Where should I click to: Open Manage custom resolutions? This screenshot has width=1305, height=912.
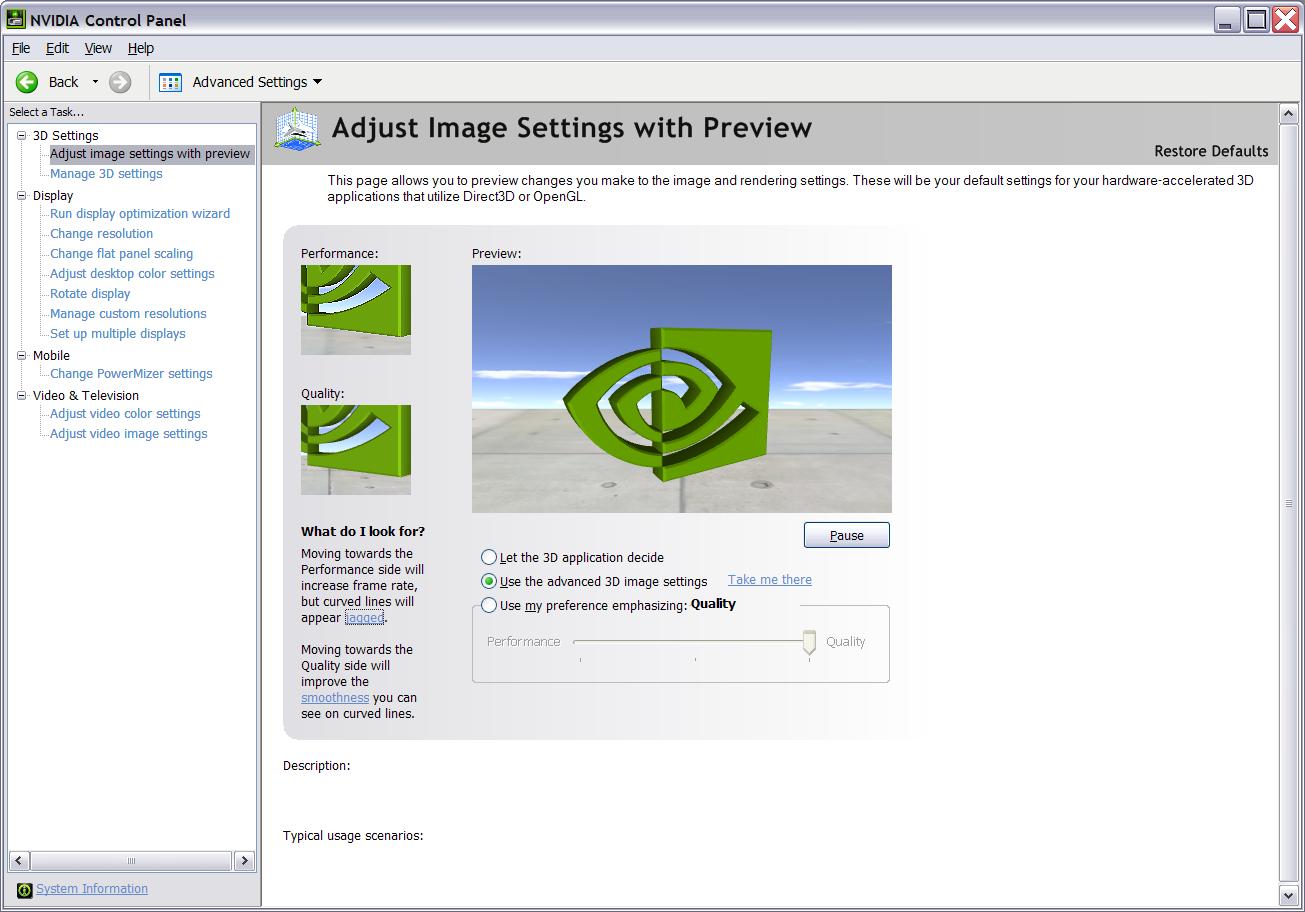tap(128, 314)
